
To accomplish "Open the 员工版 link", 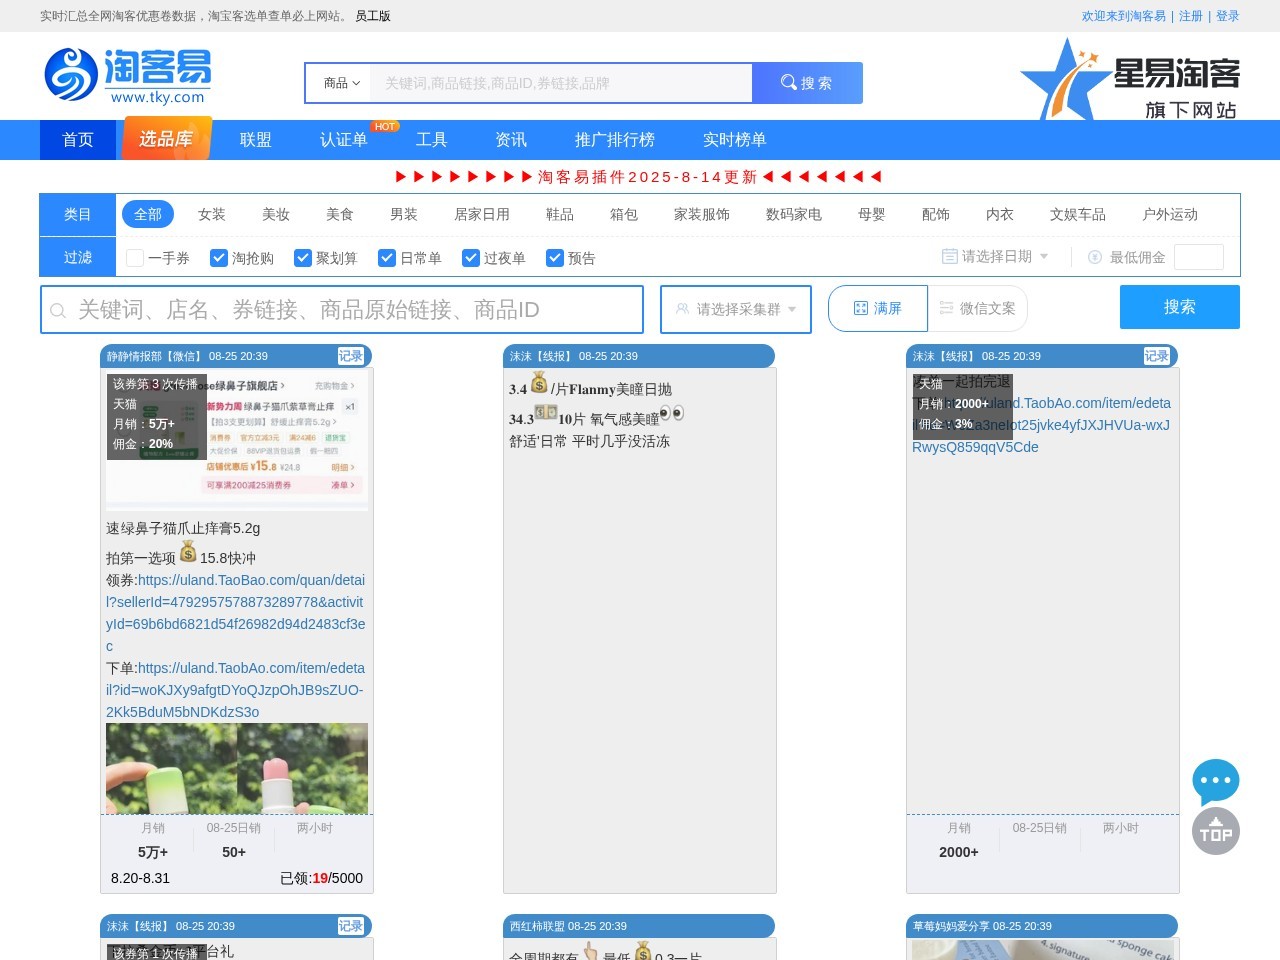I will [373, 16].
